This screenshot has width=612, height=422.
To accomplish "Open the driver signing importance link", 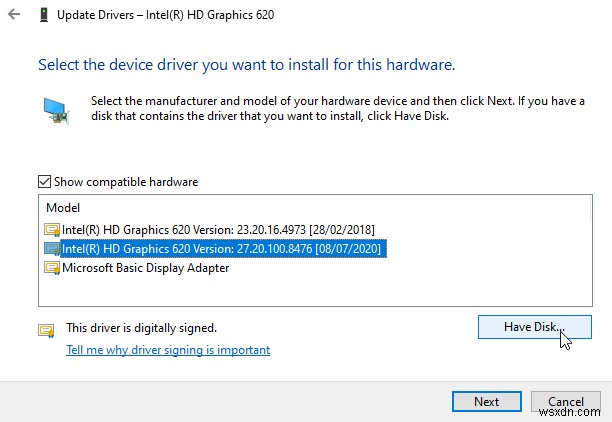I will 168,350.
